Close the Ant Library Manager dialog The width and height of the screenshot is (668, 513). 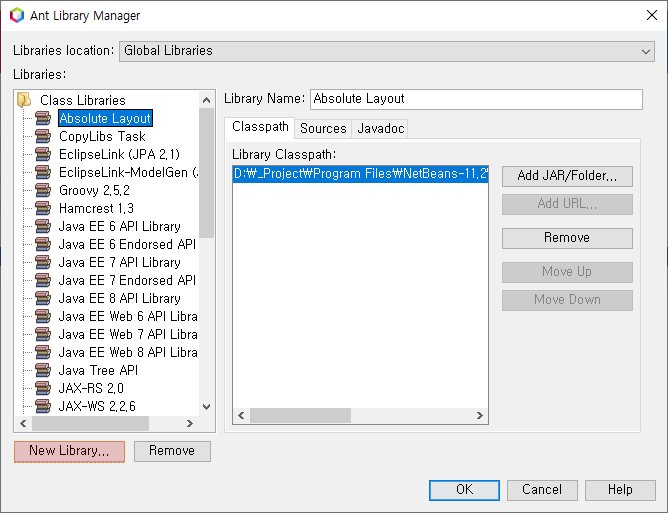coord(652,15)
